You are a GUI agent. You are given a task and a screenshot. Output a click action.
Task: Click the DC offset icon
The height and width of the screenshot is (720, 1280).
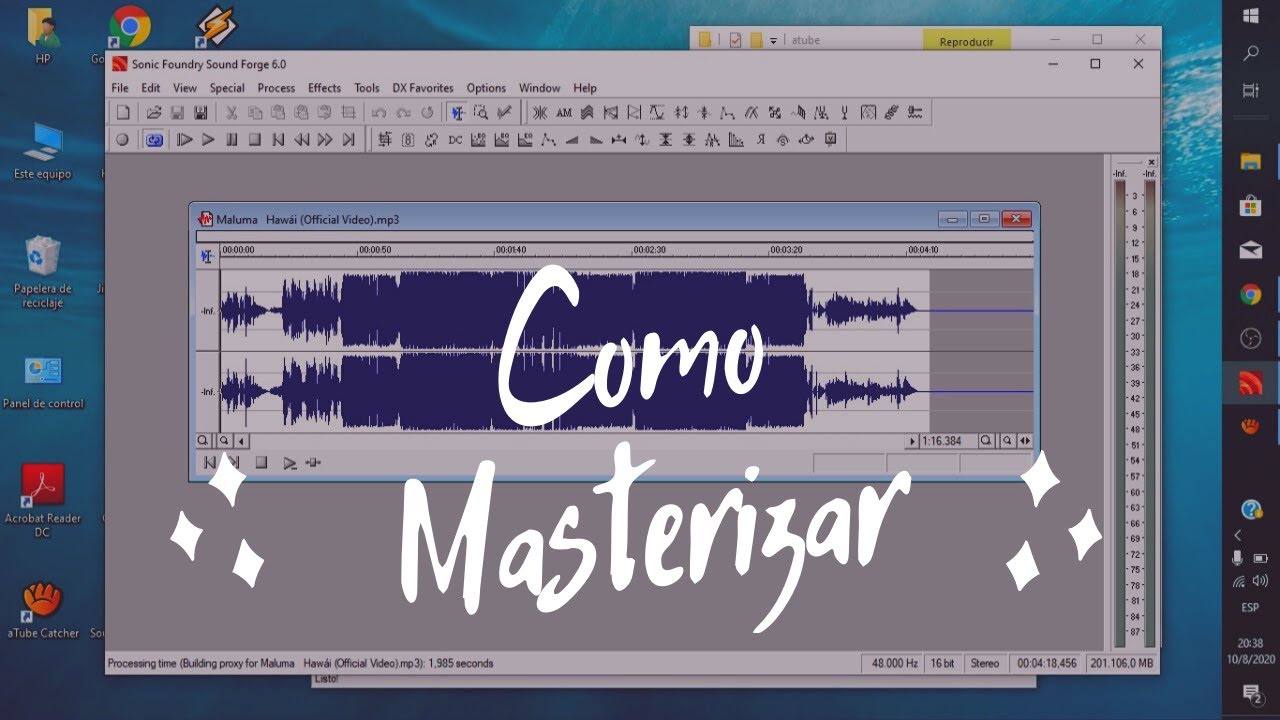click(455, 140)
